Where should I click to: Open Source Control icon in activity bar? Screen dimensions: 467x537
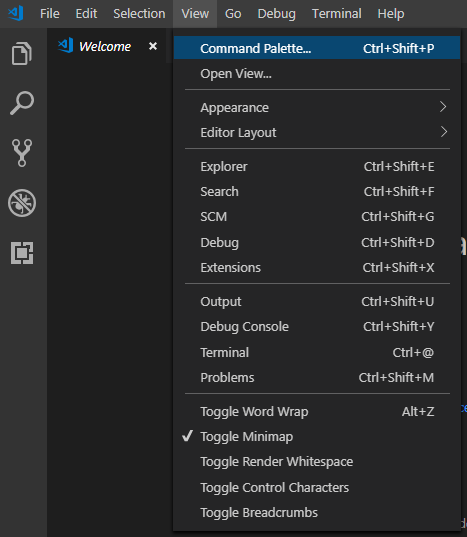(22, 153)
